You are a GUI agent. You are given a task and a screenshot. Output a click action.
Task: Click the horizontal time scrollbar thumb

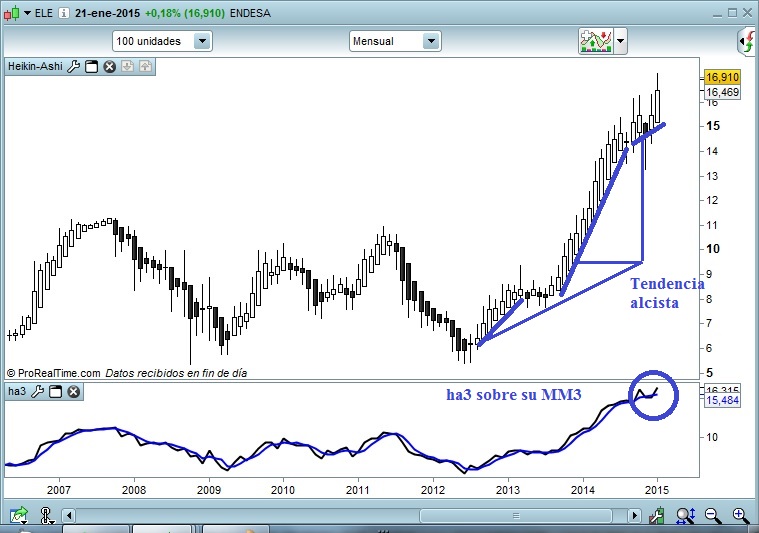click(516, 516)
